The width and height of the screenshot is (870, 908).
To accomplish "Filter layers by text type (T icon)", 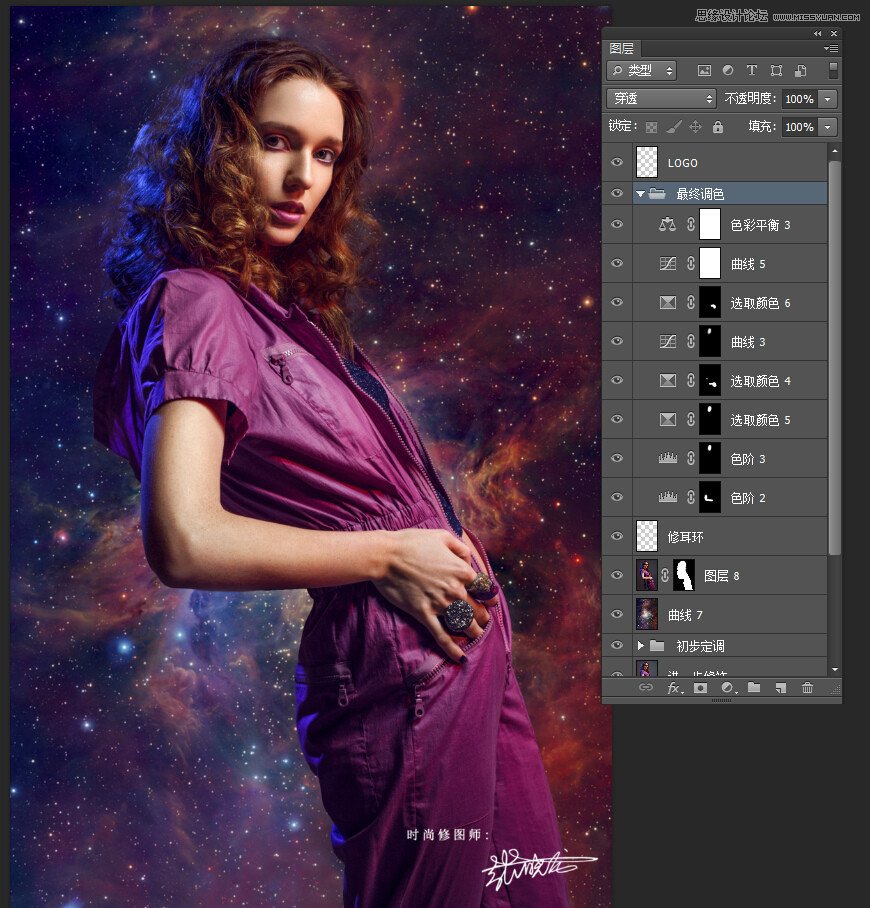I will click(751, 71).
